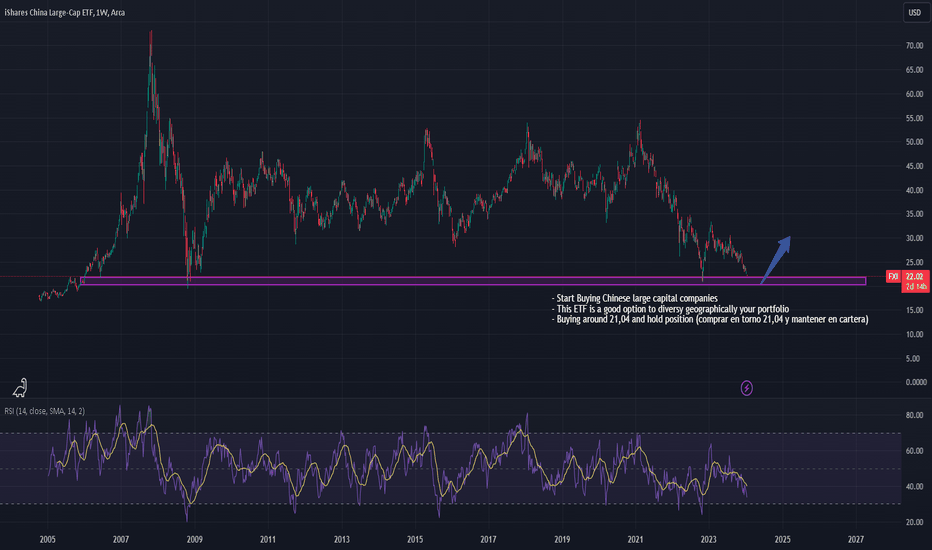The image size is (932, 550).
Task: Click the 2007 label on the time axis
Action: [x=121, y=539]
